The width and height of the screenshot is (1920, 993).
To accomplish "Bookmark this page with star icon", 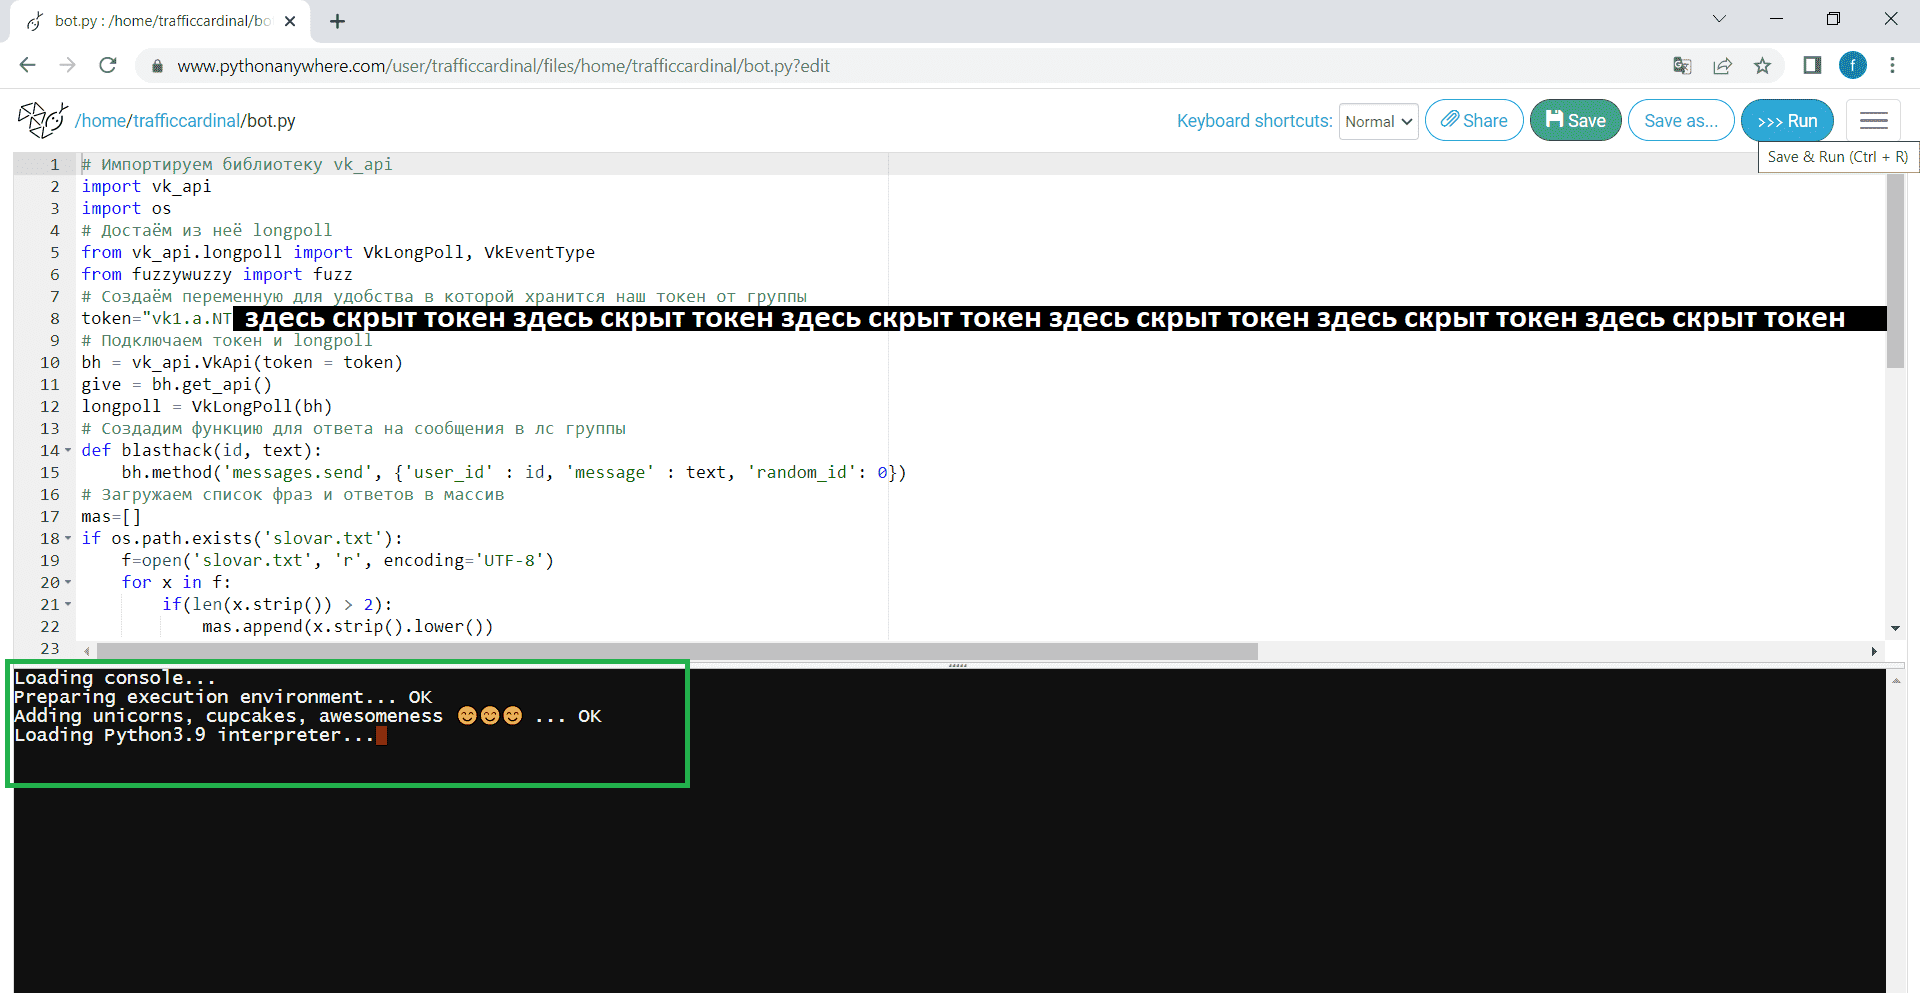I will click(x=1762, y=66).
